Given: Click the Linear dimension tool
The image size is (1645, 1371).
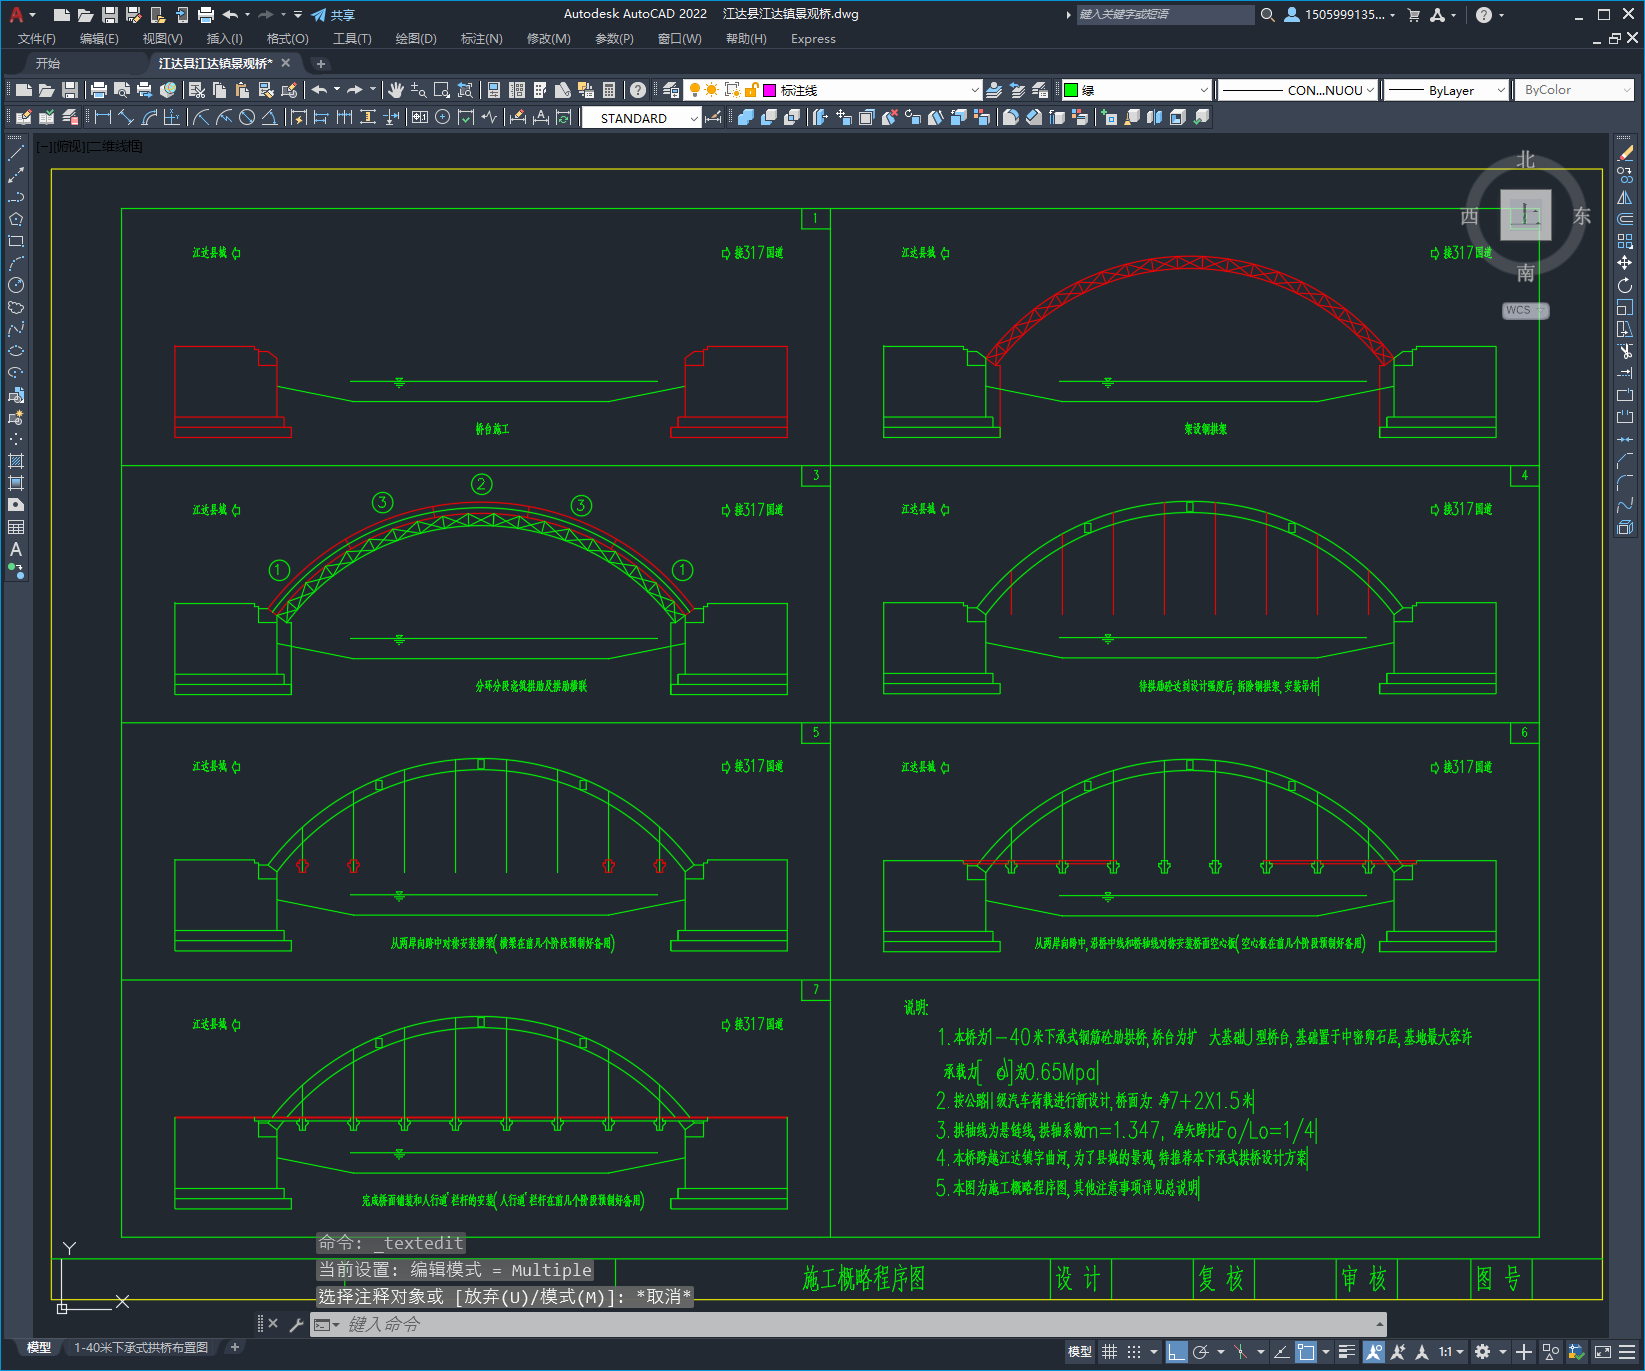Looking at the screenshot, I should [103, 117].
